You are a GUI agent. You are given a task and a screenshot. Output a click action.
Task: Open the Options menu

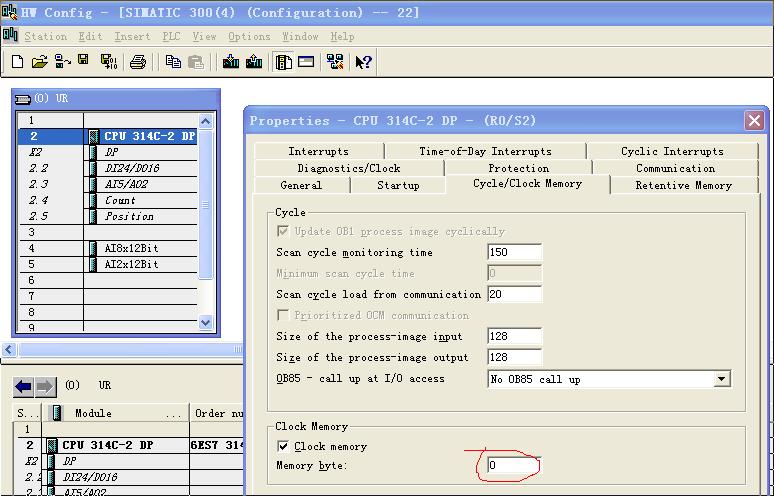pos(249,37)
